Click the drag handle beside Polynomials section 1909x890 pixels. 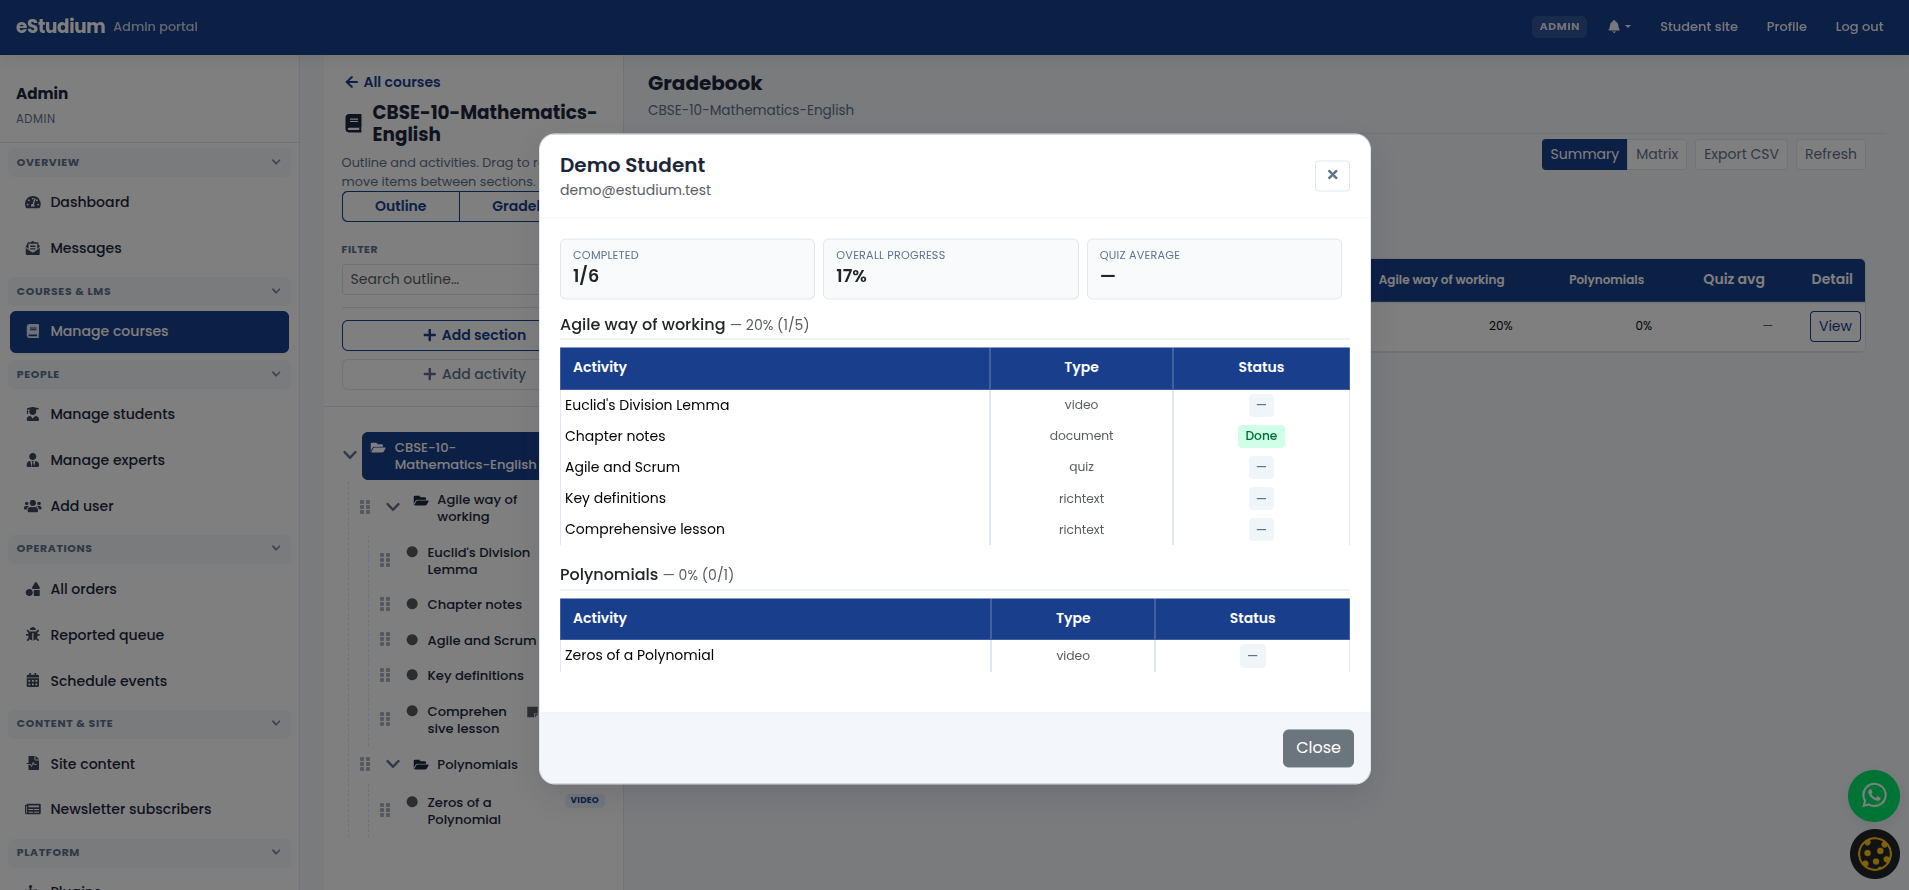click(365, 764)
